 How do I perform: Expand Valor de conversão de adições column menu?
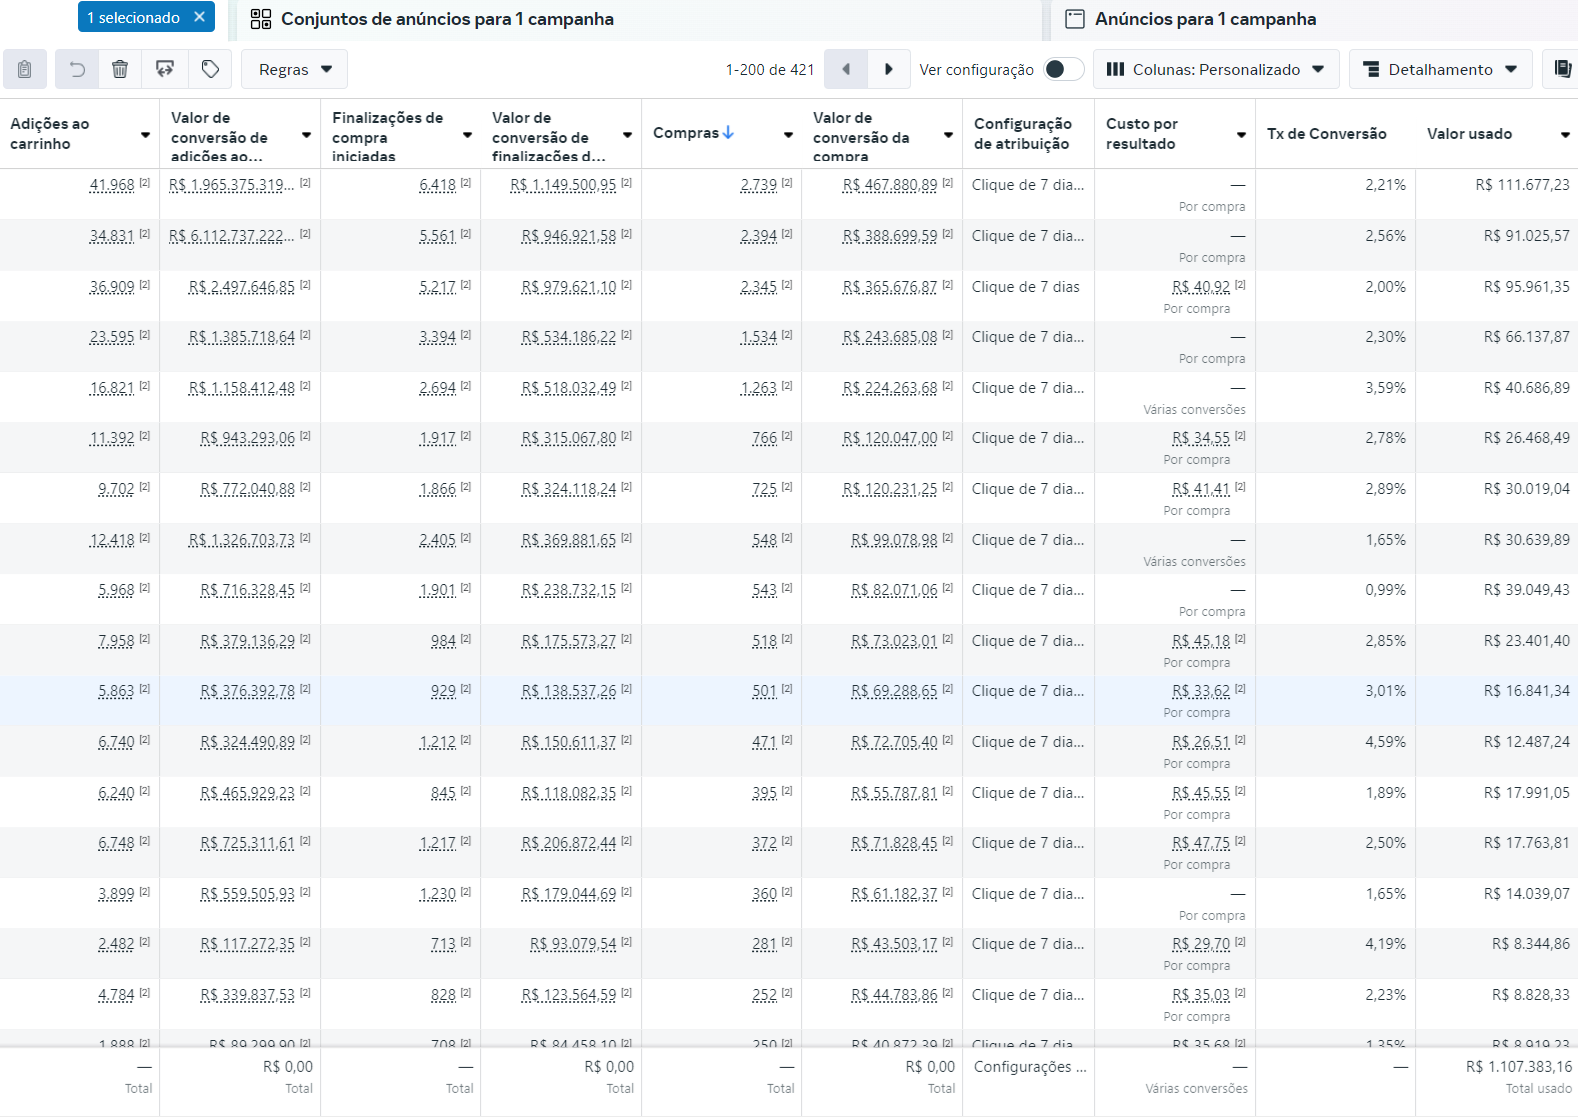tap(306, 135)
